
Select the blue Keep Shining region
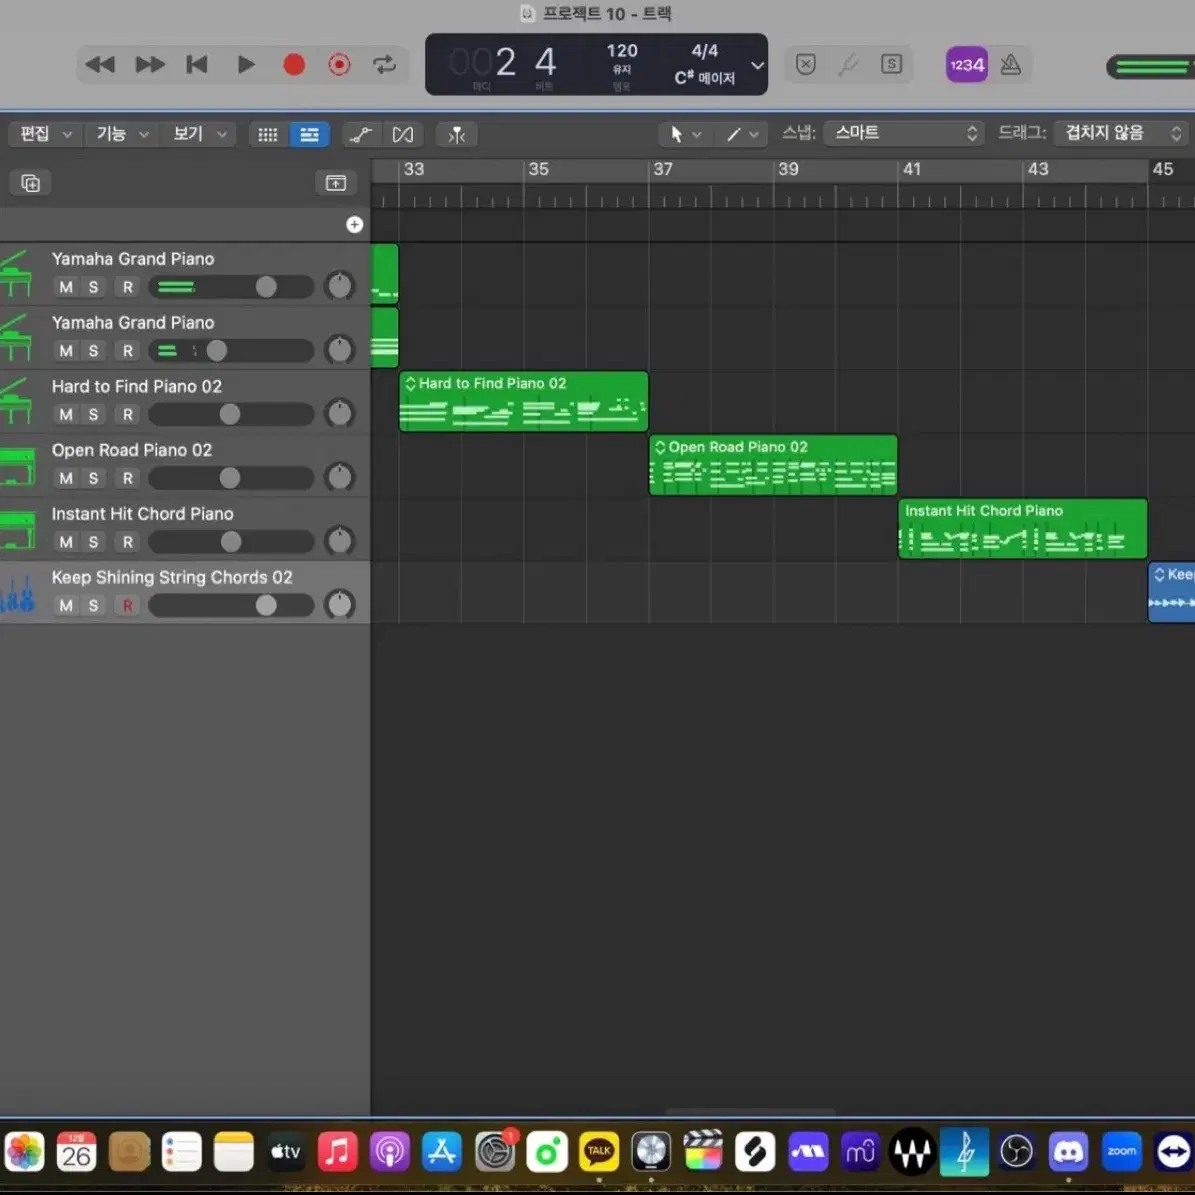(1171, 593)
